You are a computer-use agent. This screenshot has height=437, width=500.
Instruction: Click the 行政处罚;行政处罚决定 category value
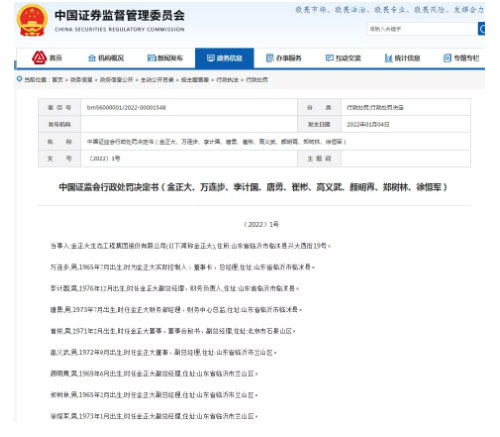click(375, 107)
